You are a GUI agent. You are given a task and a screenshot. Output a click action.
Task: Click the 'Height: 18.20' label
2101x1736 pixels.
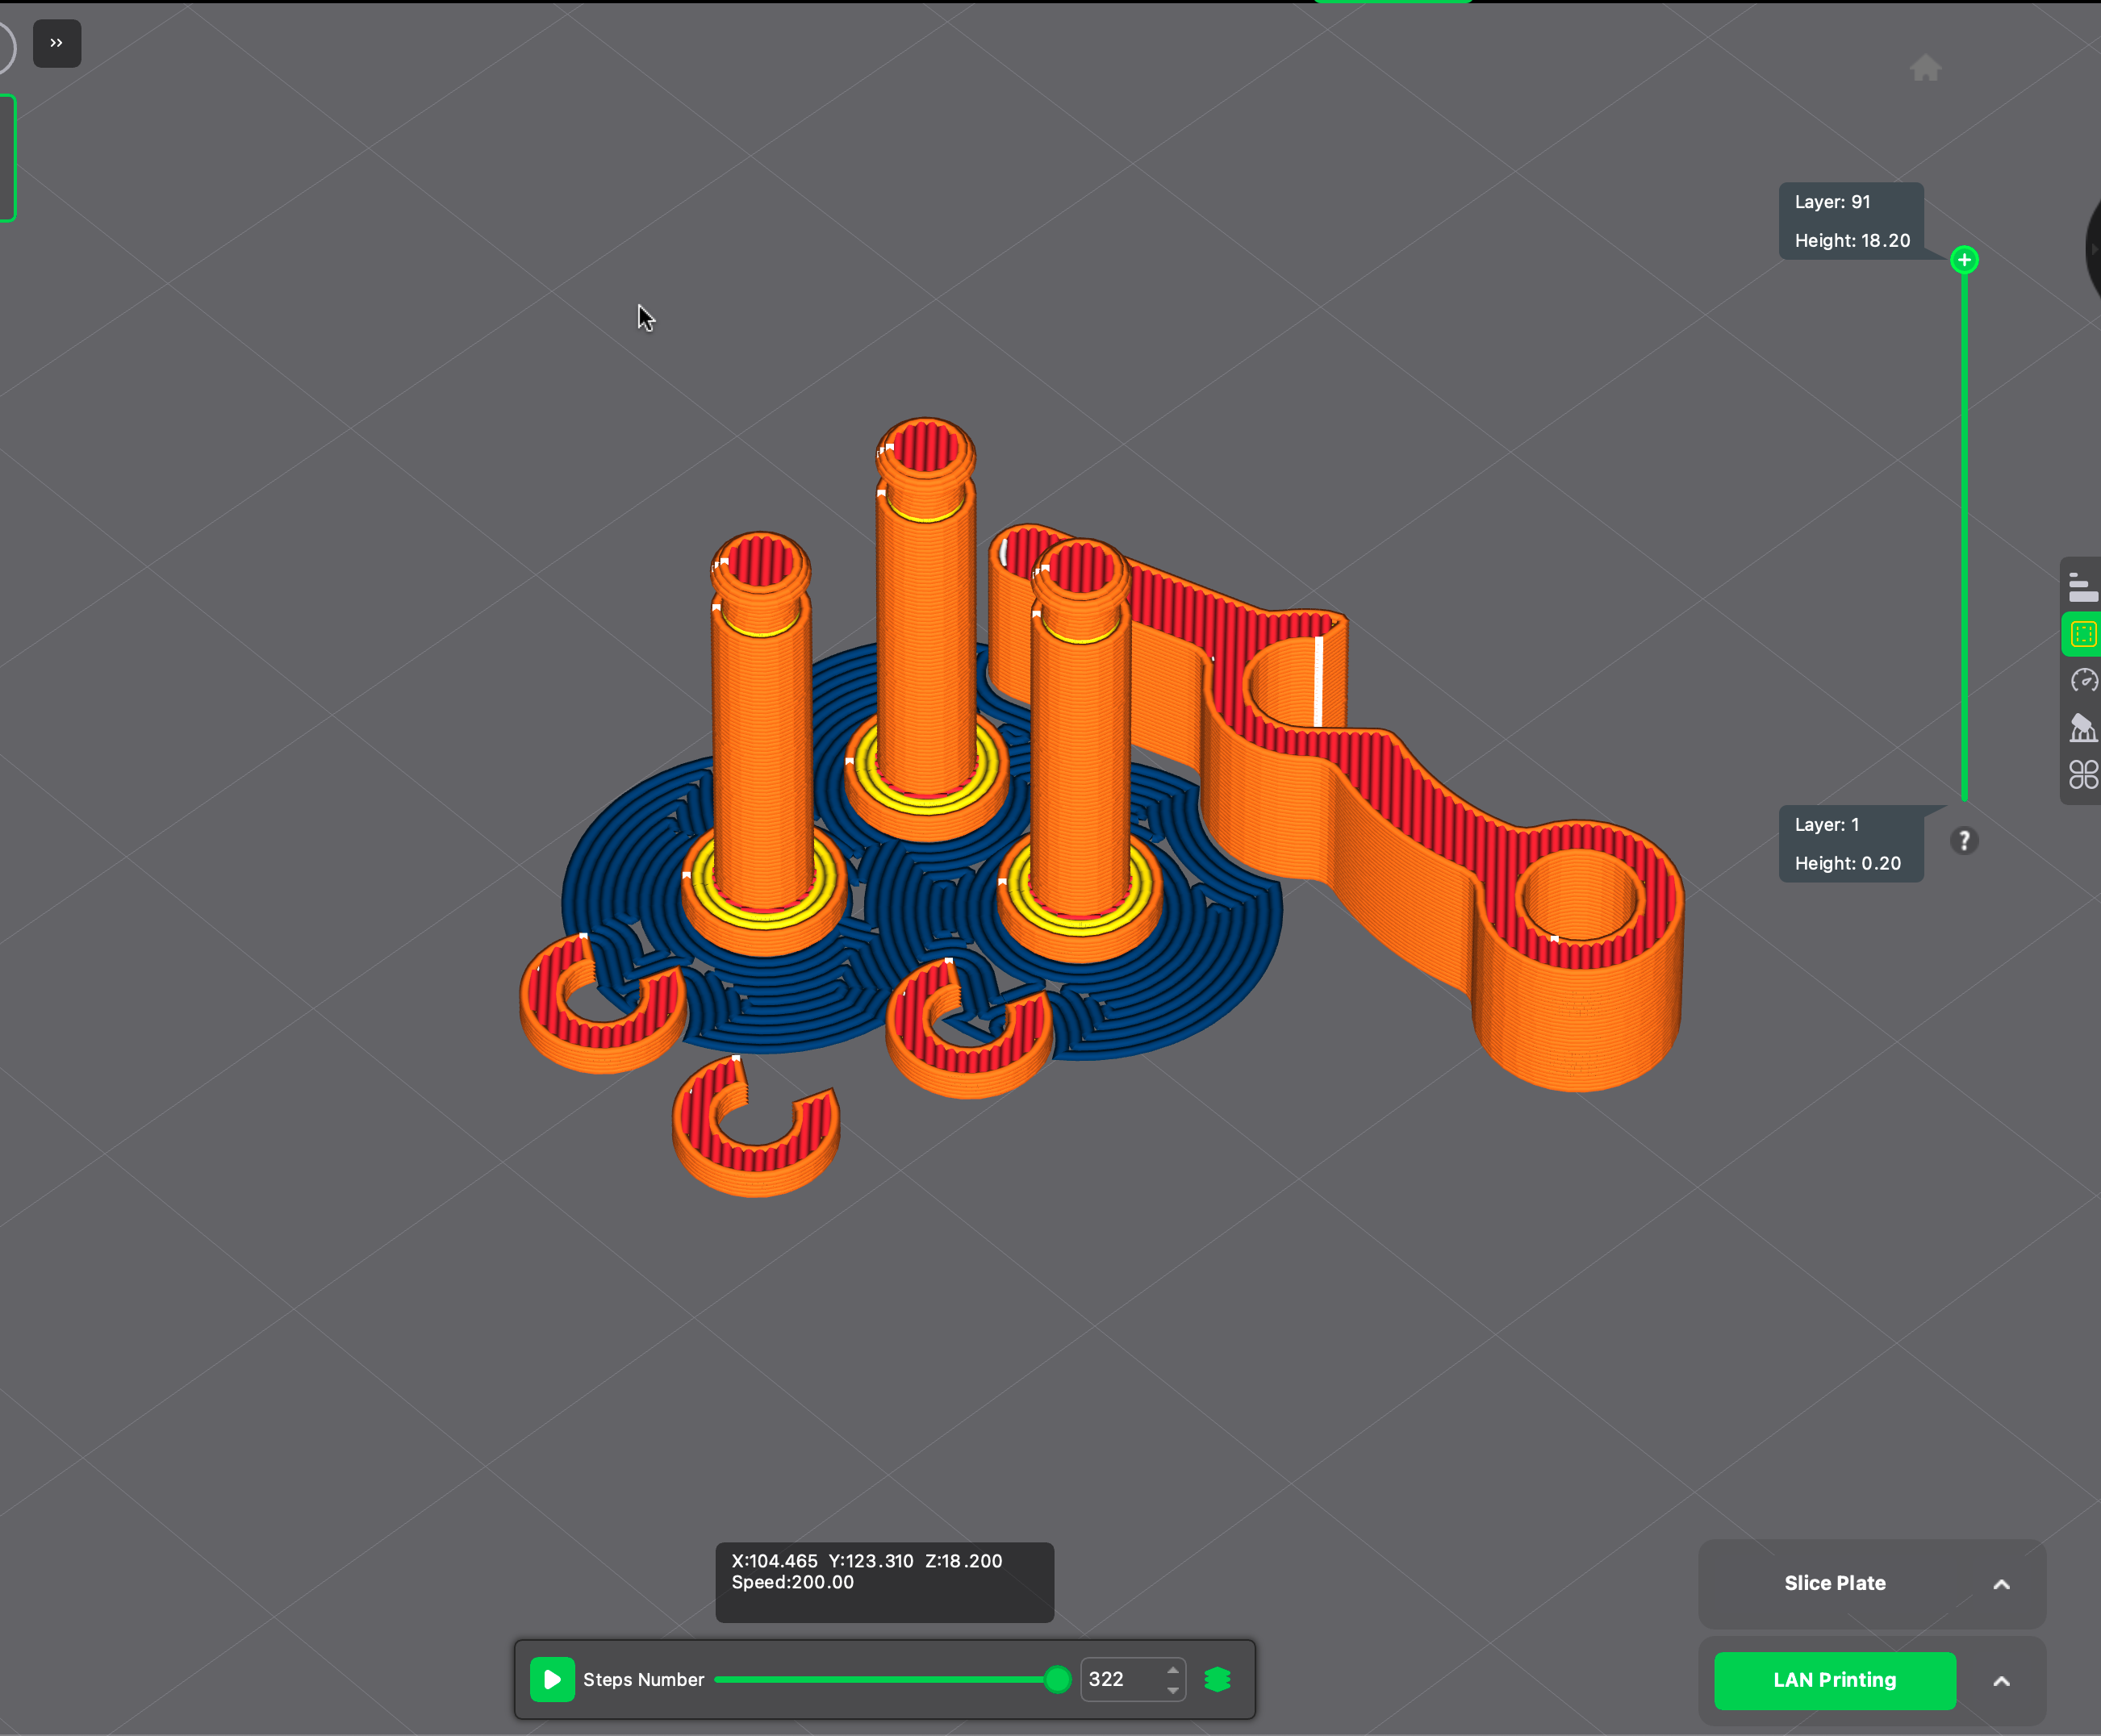click(1852, 241)
